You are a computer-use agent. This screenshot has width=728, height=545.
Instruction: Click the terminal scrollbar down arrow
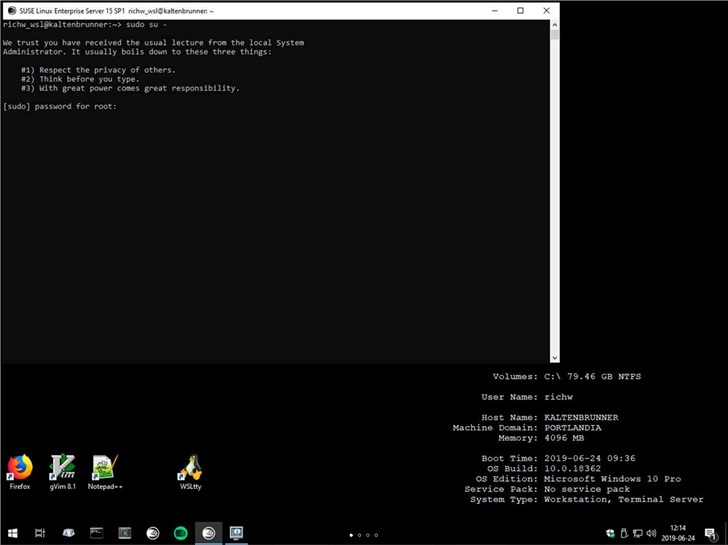pos(554,358)
